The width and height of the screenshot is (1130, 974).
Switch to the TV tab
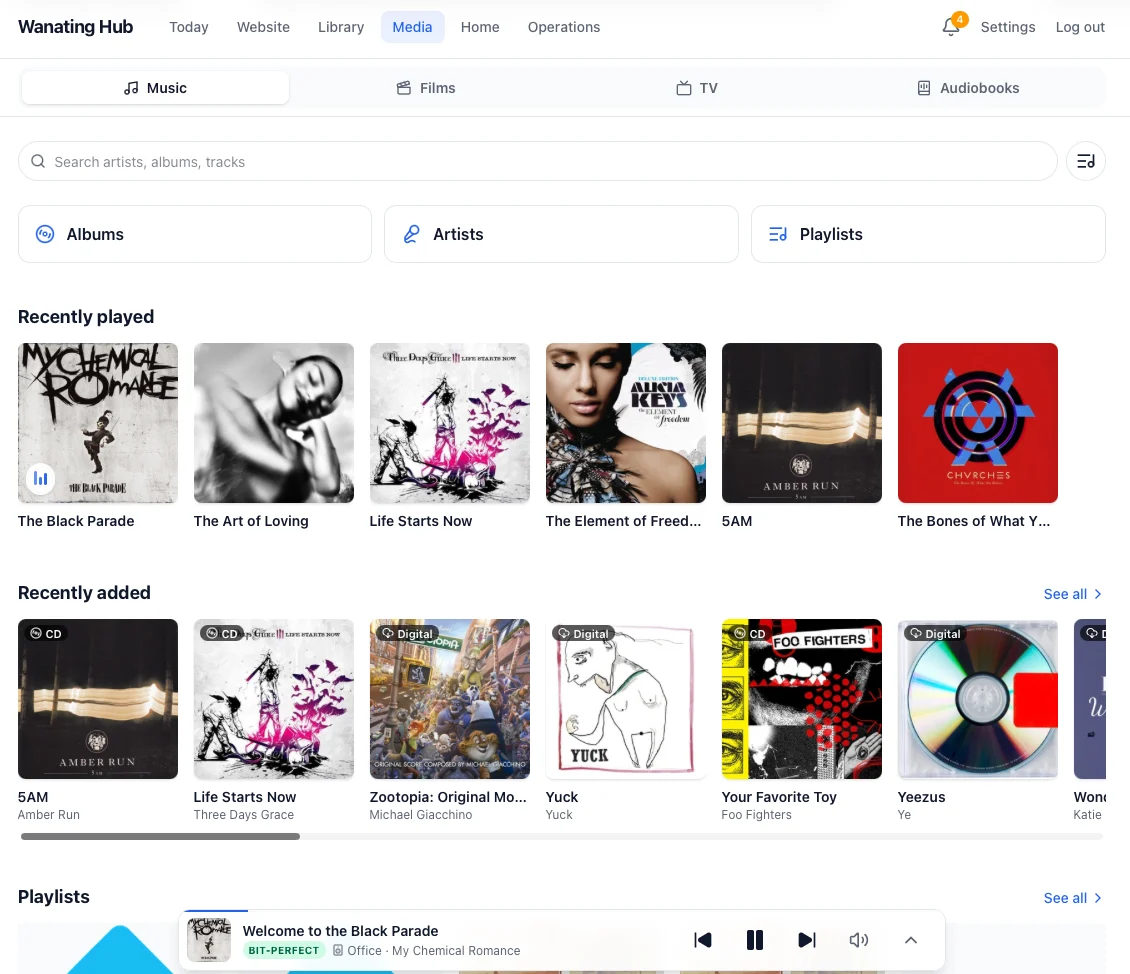697,88
